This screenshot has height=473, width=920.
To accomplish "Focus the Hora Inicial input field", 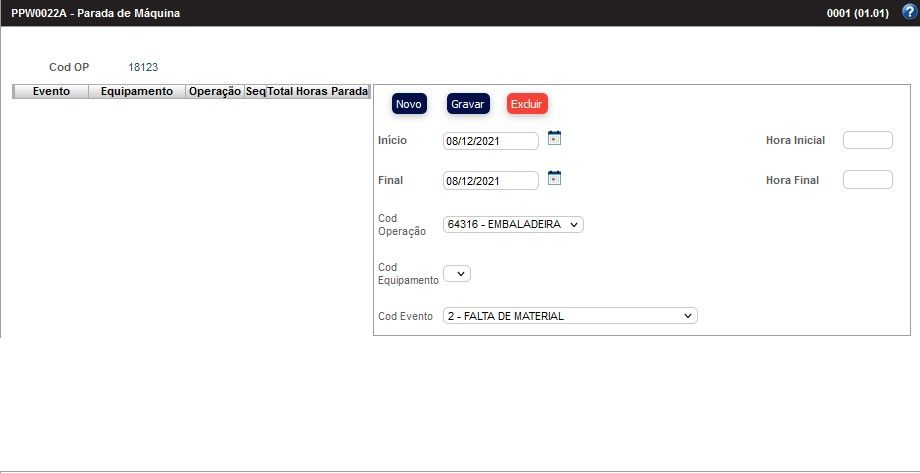I will click(867, 140).
